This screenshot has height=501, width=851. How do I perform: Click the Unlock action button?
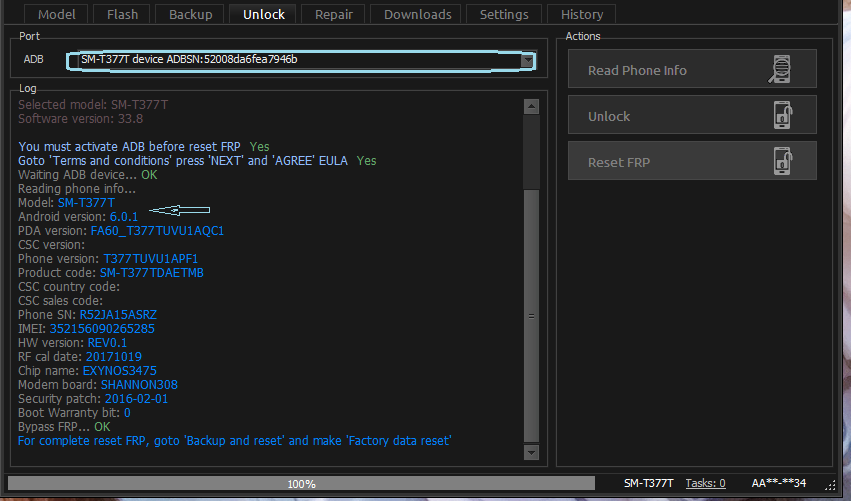coord(692,115)
